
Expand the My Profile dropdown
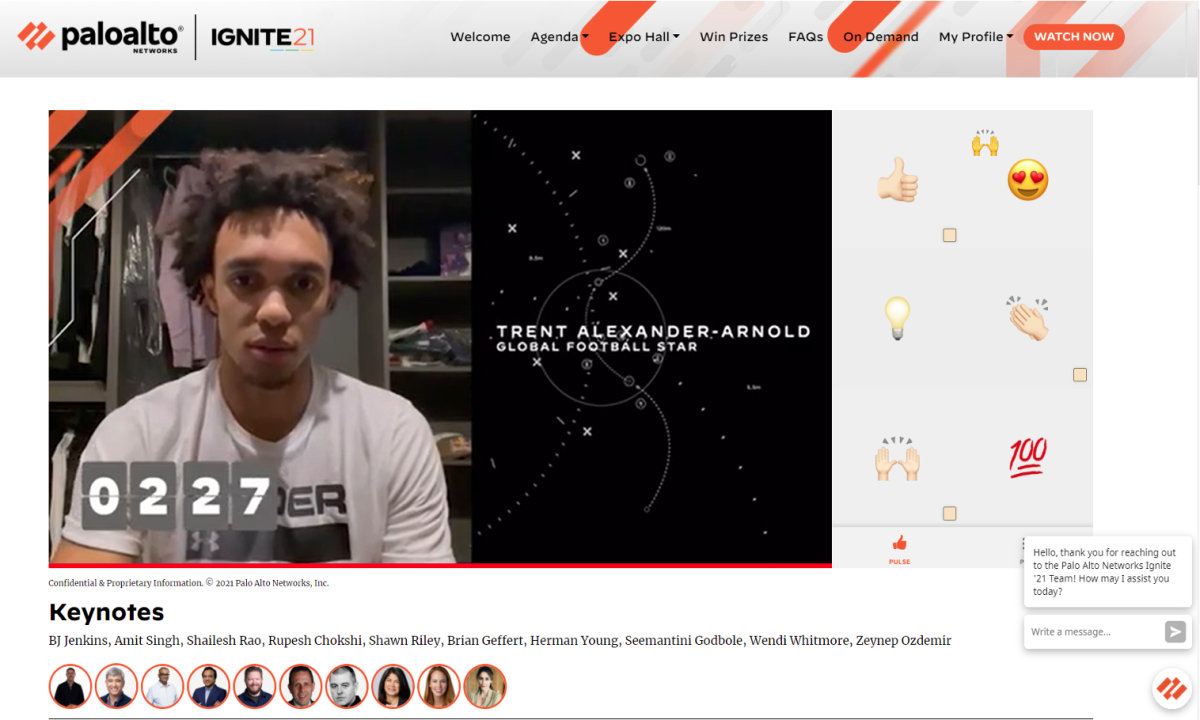click(x=976, y=37)
